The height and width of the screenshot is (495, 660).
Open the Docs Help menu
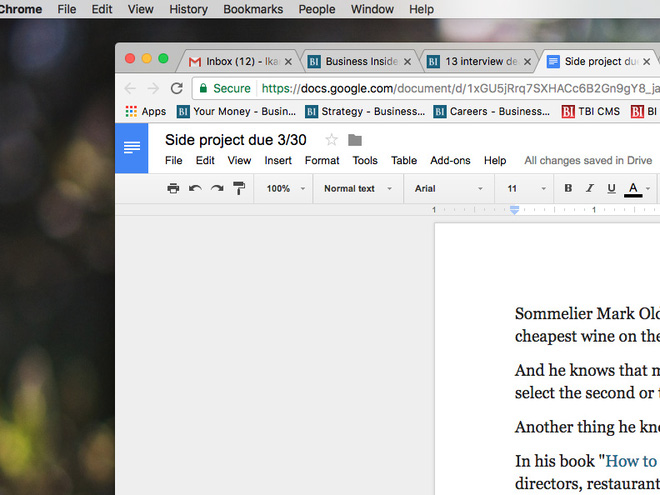point(495,160)
